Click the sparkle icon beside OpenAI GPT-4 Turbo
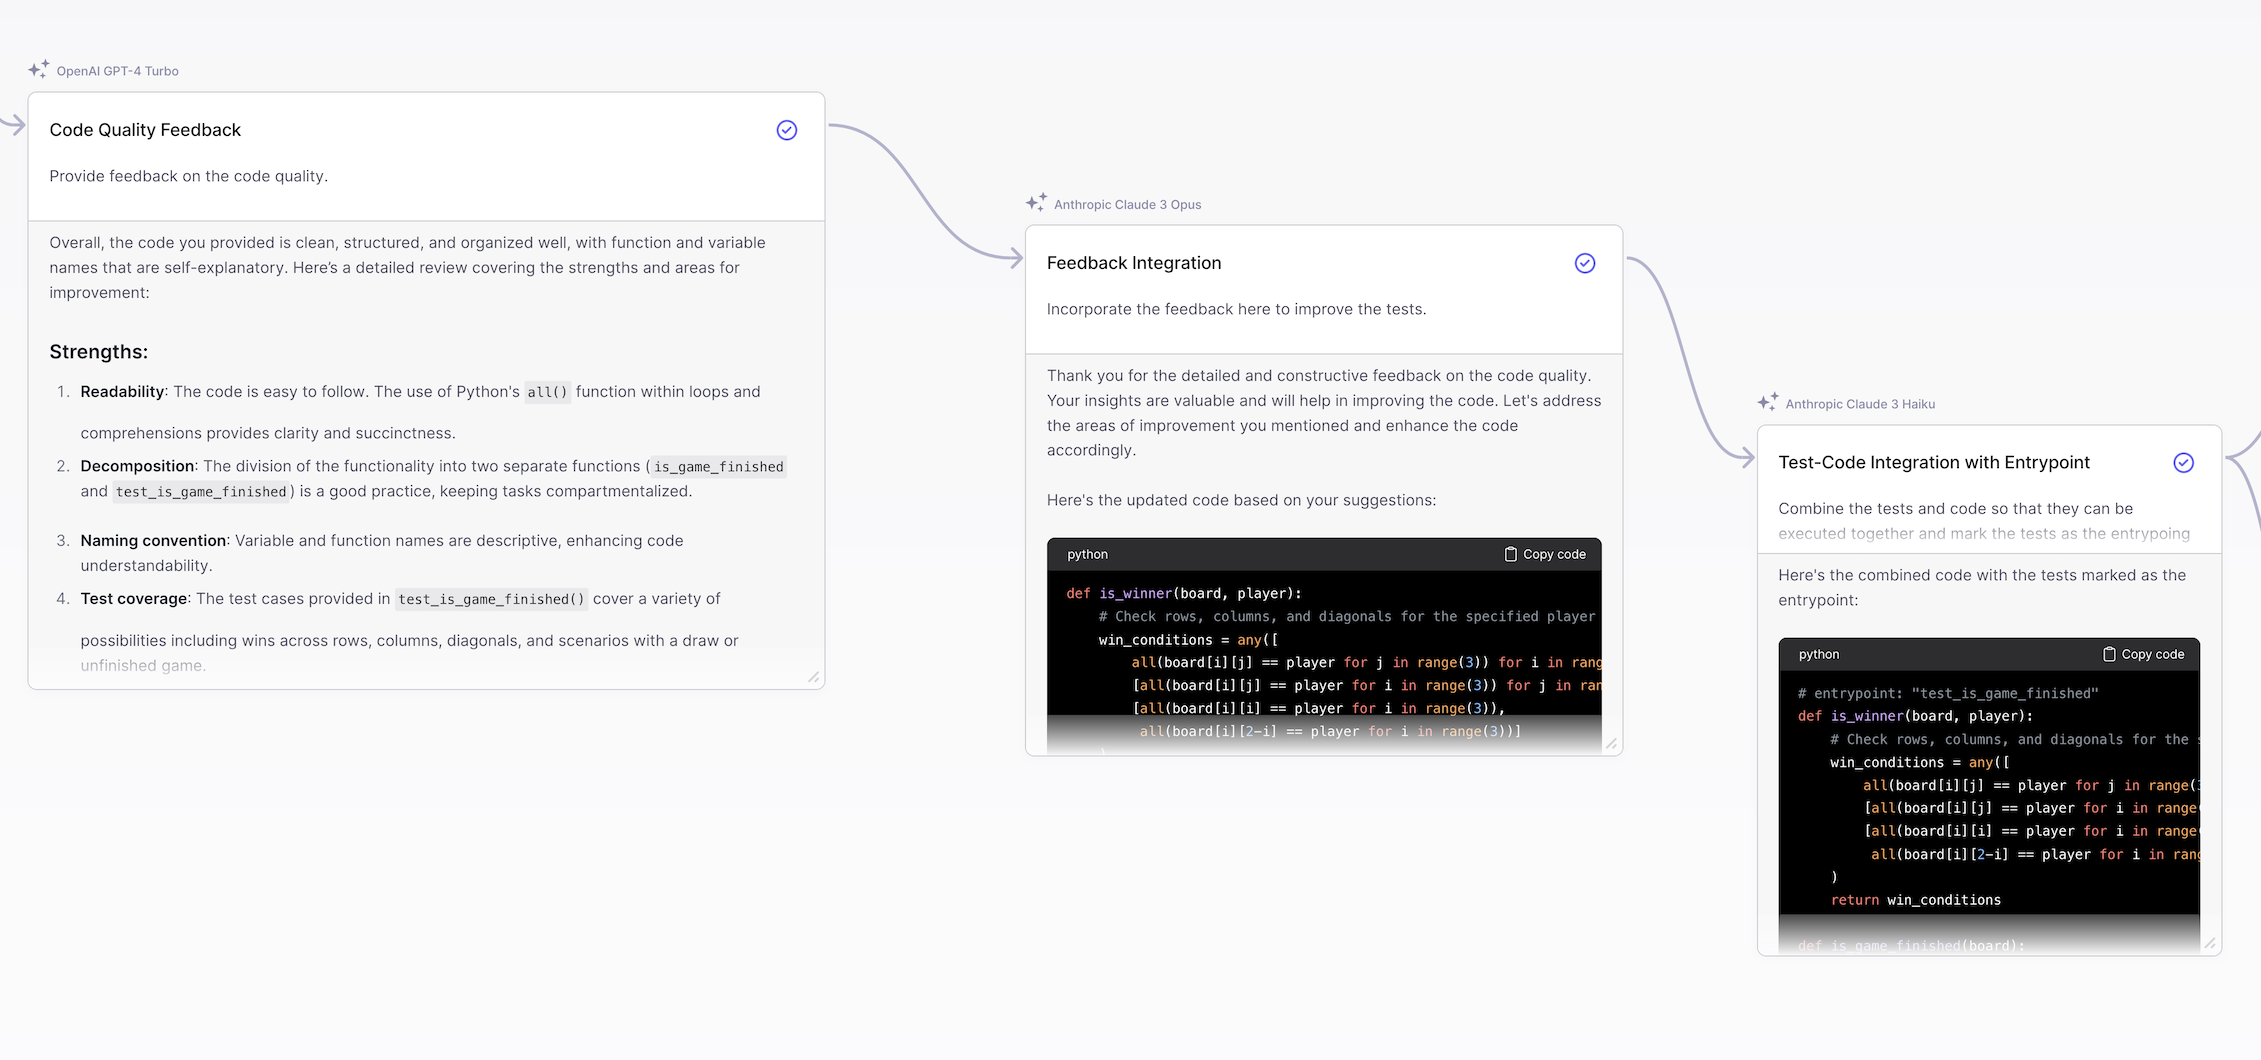 point(39,69)
